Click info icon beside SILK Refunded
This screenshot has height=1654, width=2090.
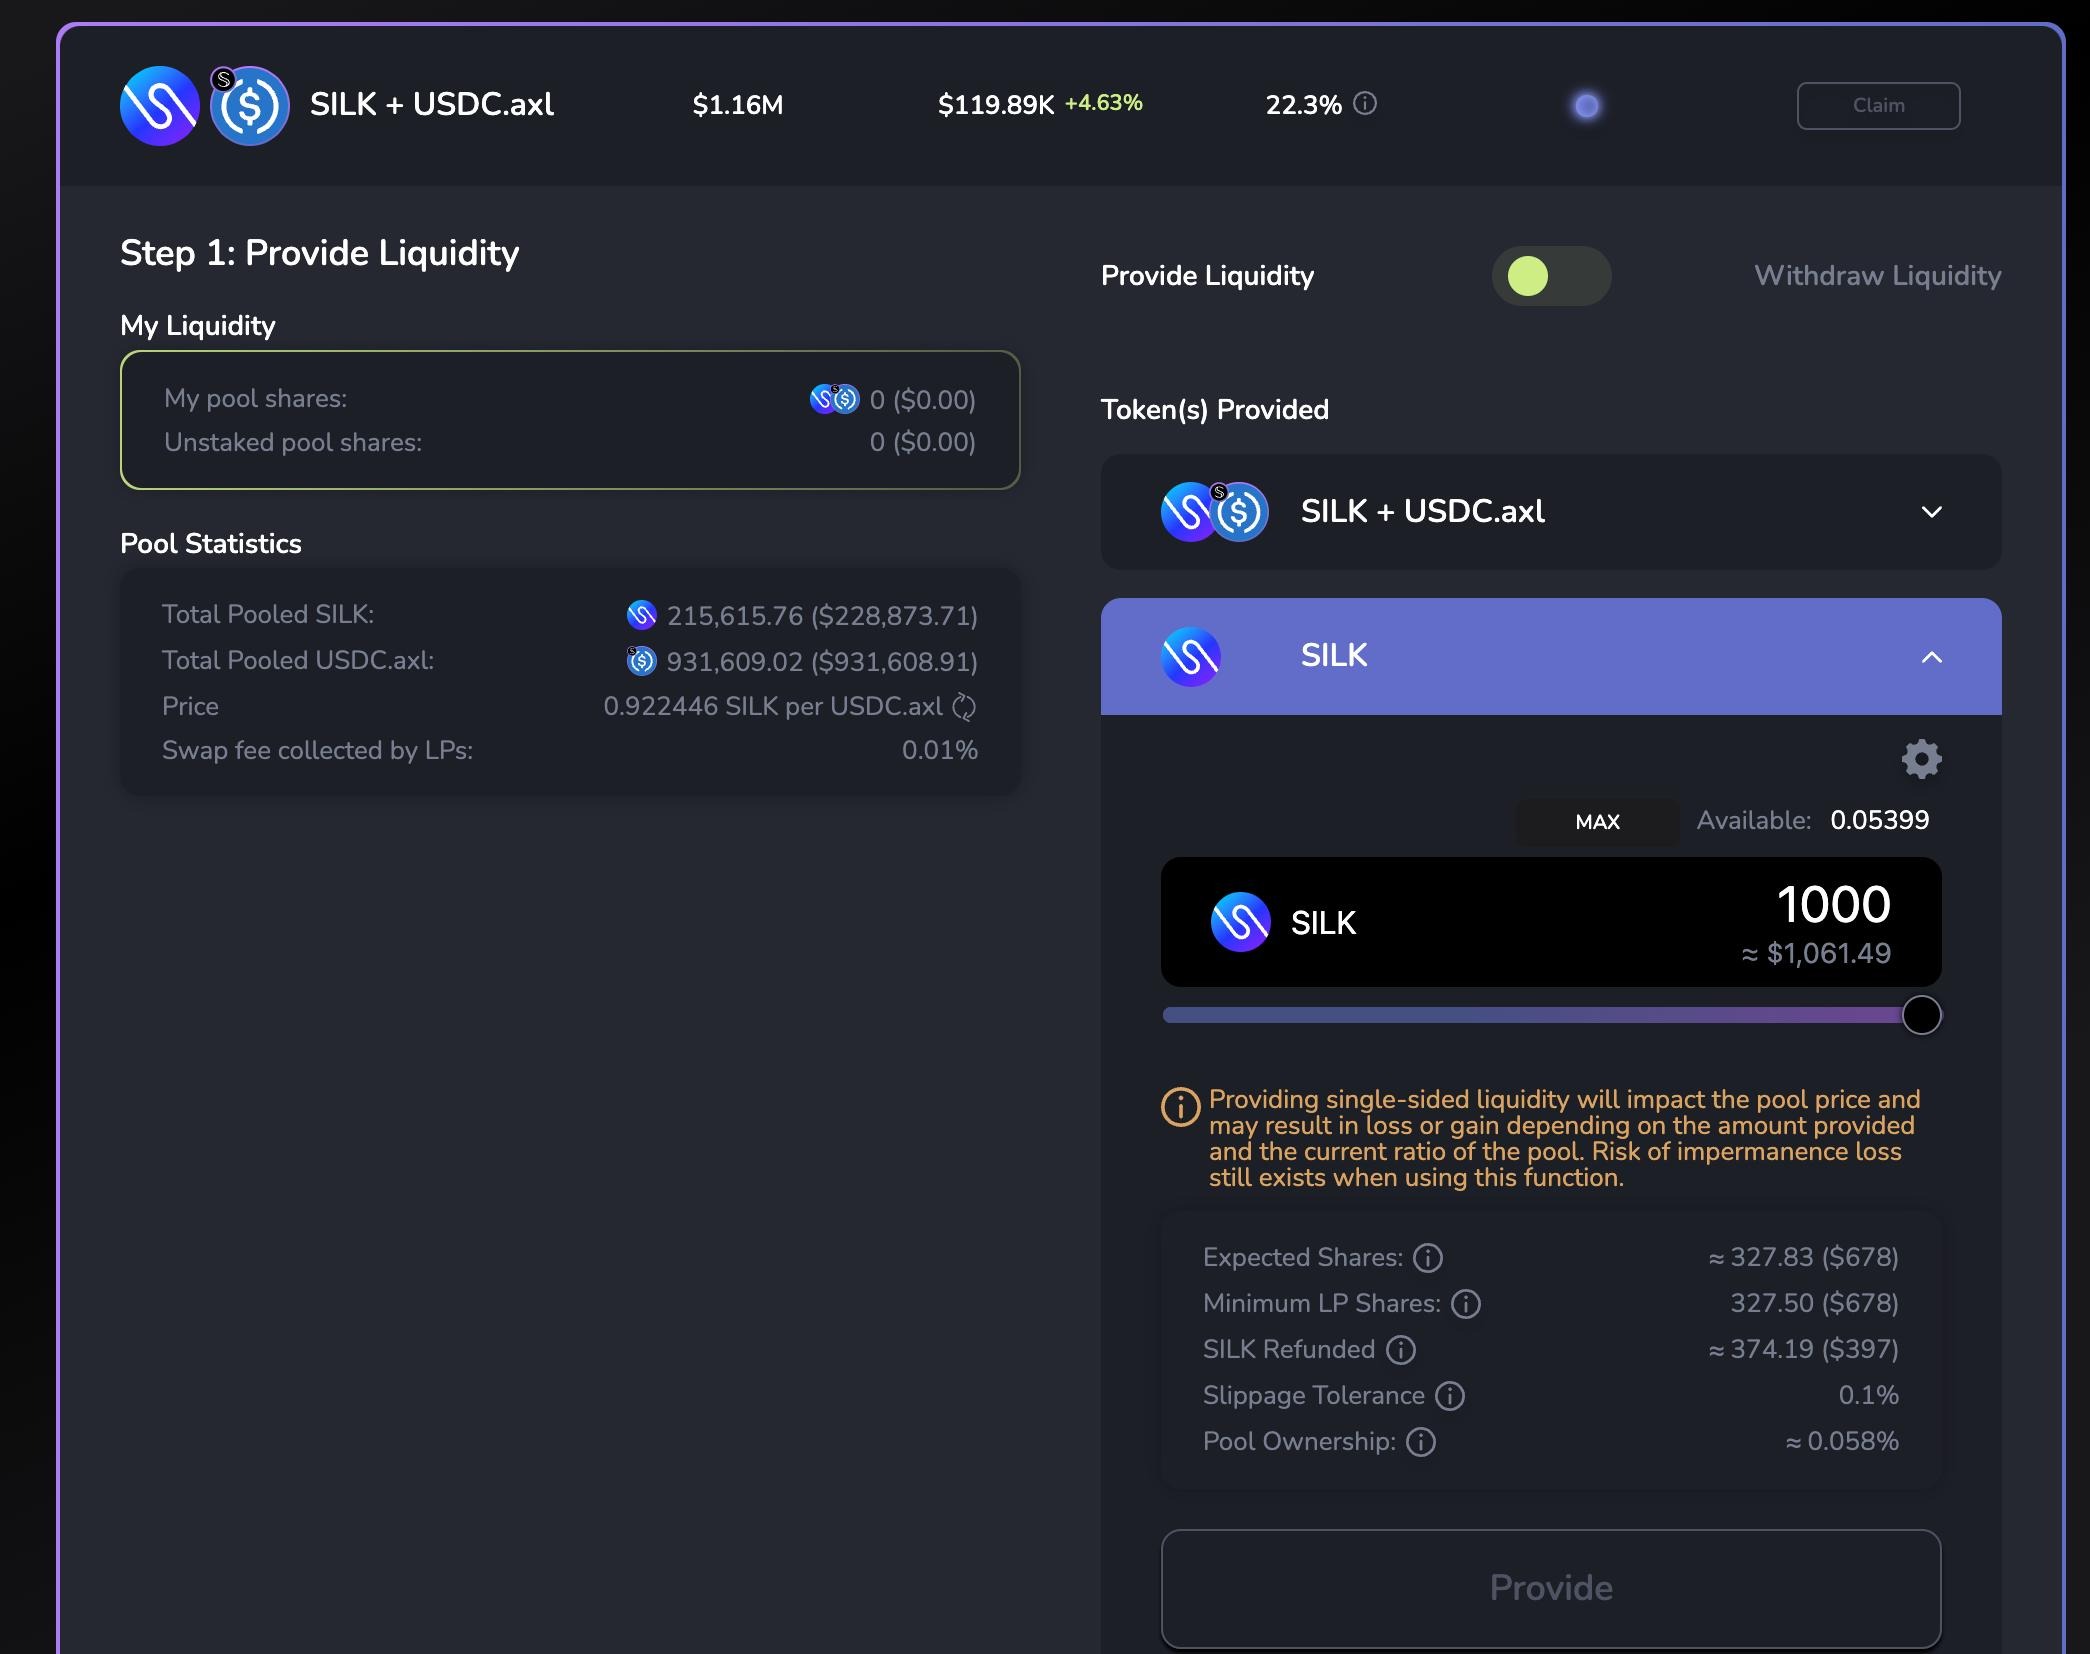point(1400,1350)
